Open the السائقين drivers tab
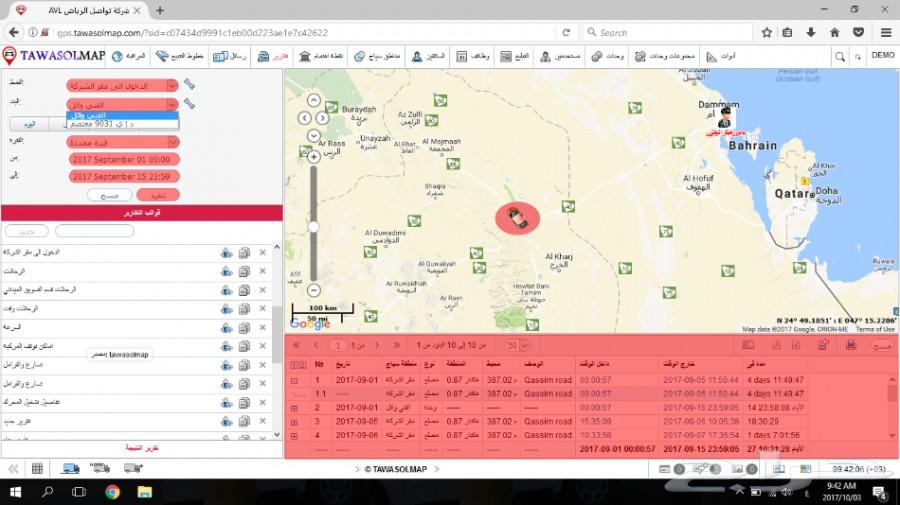The image size is (900, 505). [x=428, y=56]
